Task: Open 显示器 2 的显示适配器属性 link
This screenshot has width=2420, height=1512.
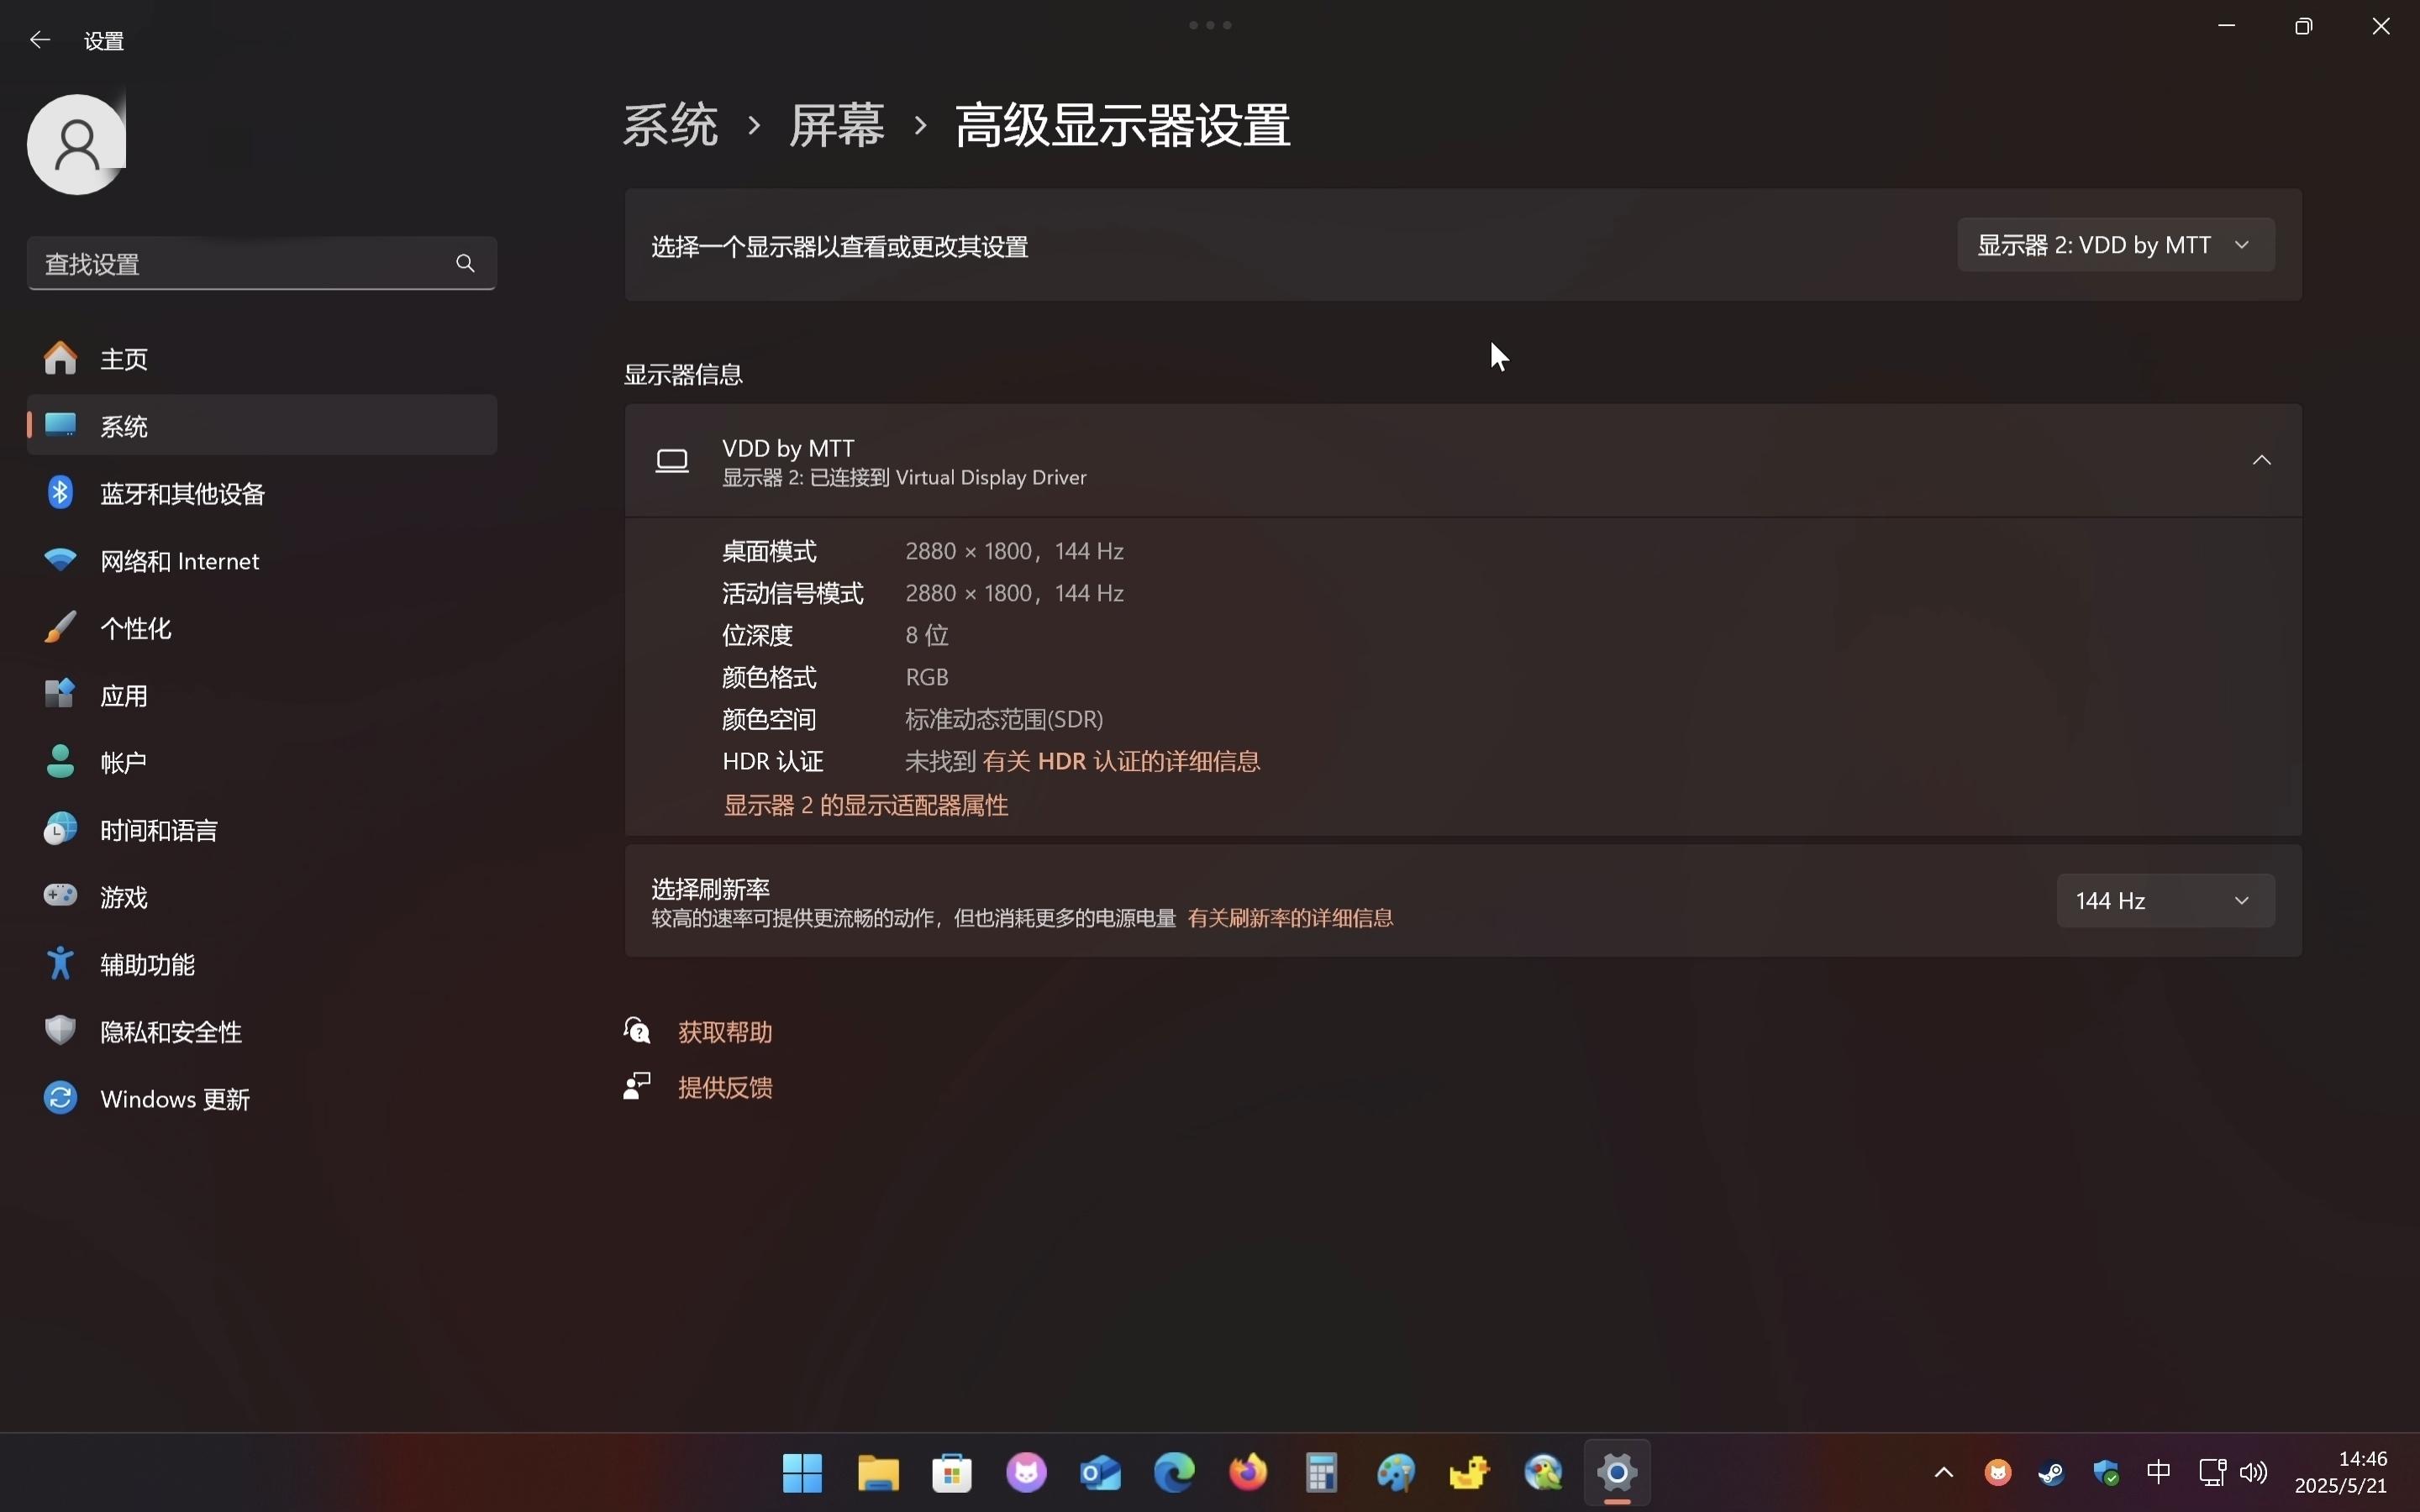Action: 866,805
